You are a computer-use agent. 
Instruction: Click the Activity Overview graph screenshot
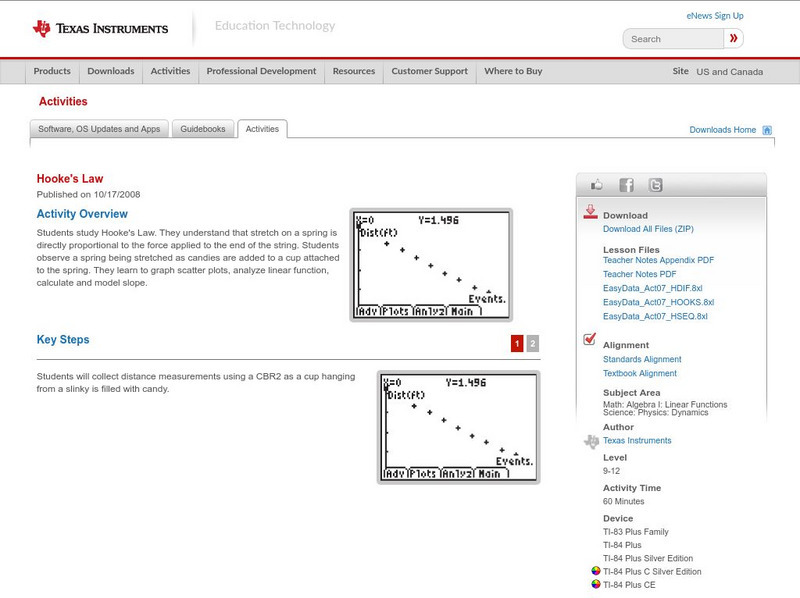[x=431, y=265]
